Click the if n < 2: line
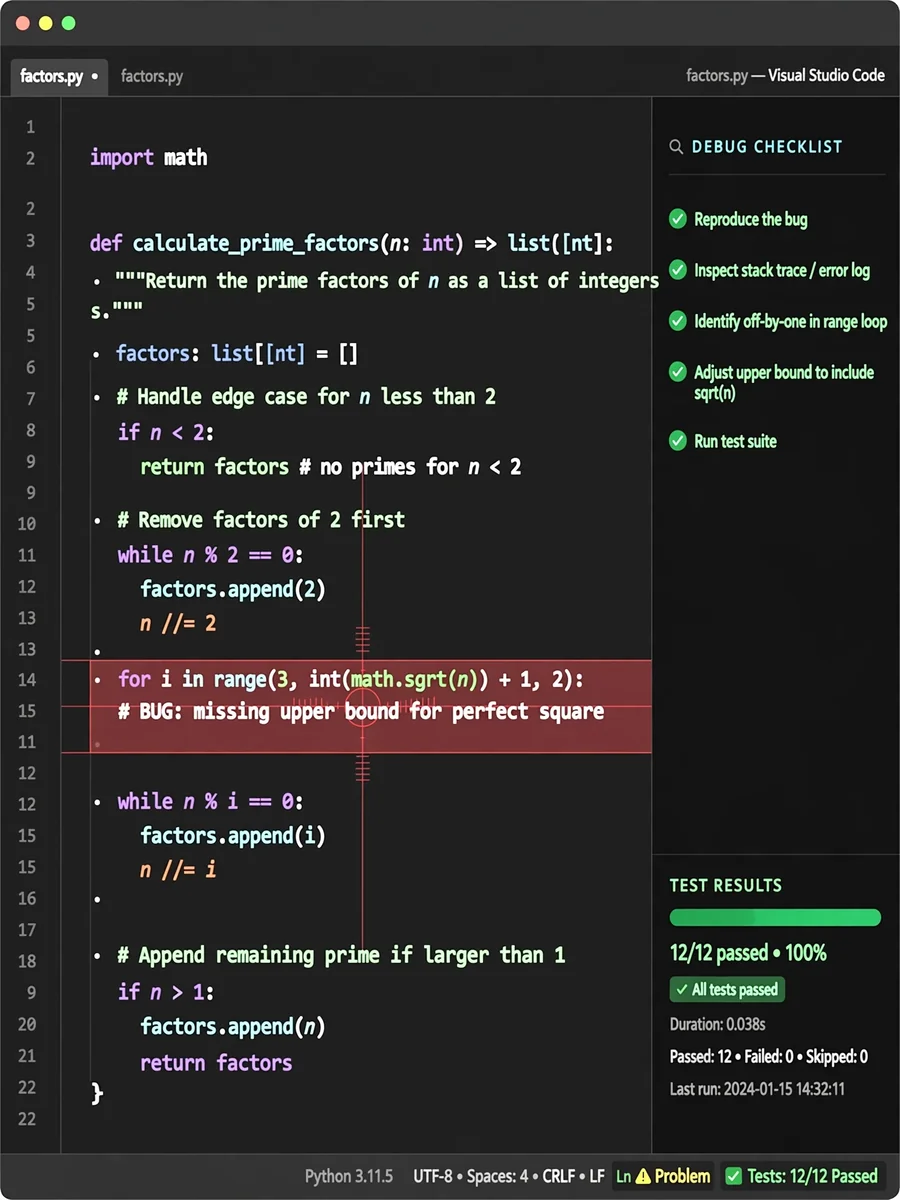This screenshot has height=1200, width=900. (x=166, y=433)
